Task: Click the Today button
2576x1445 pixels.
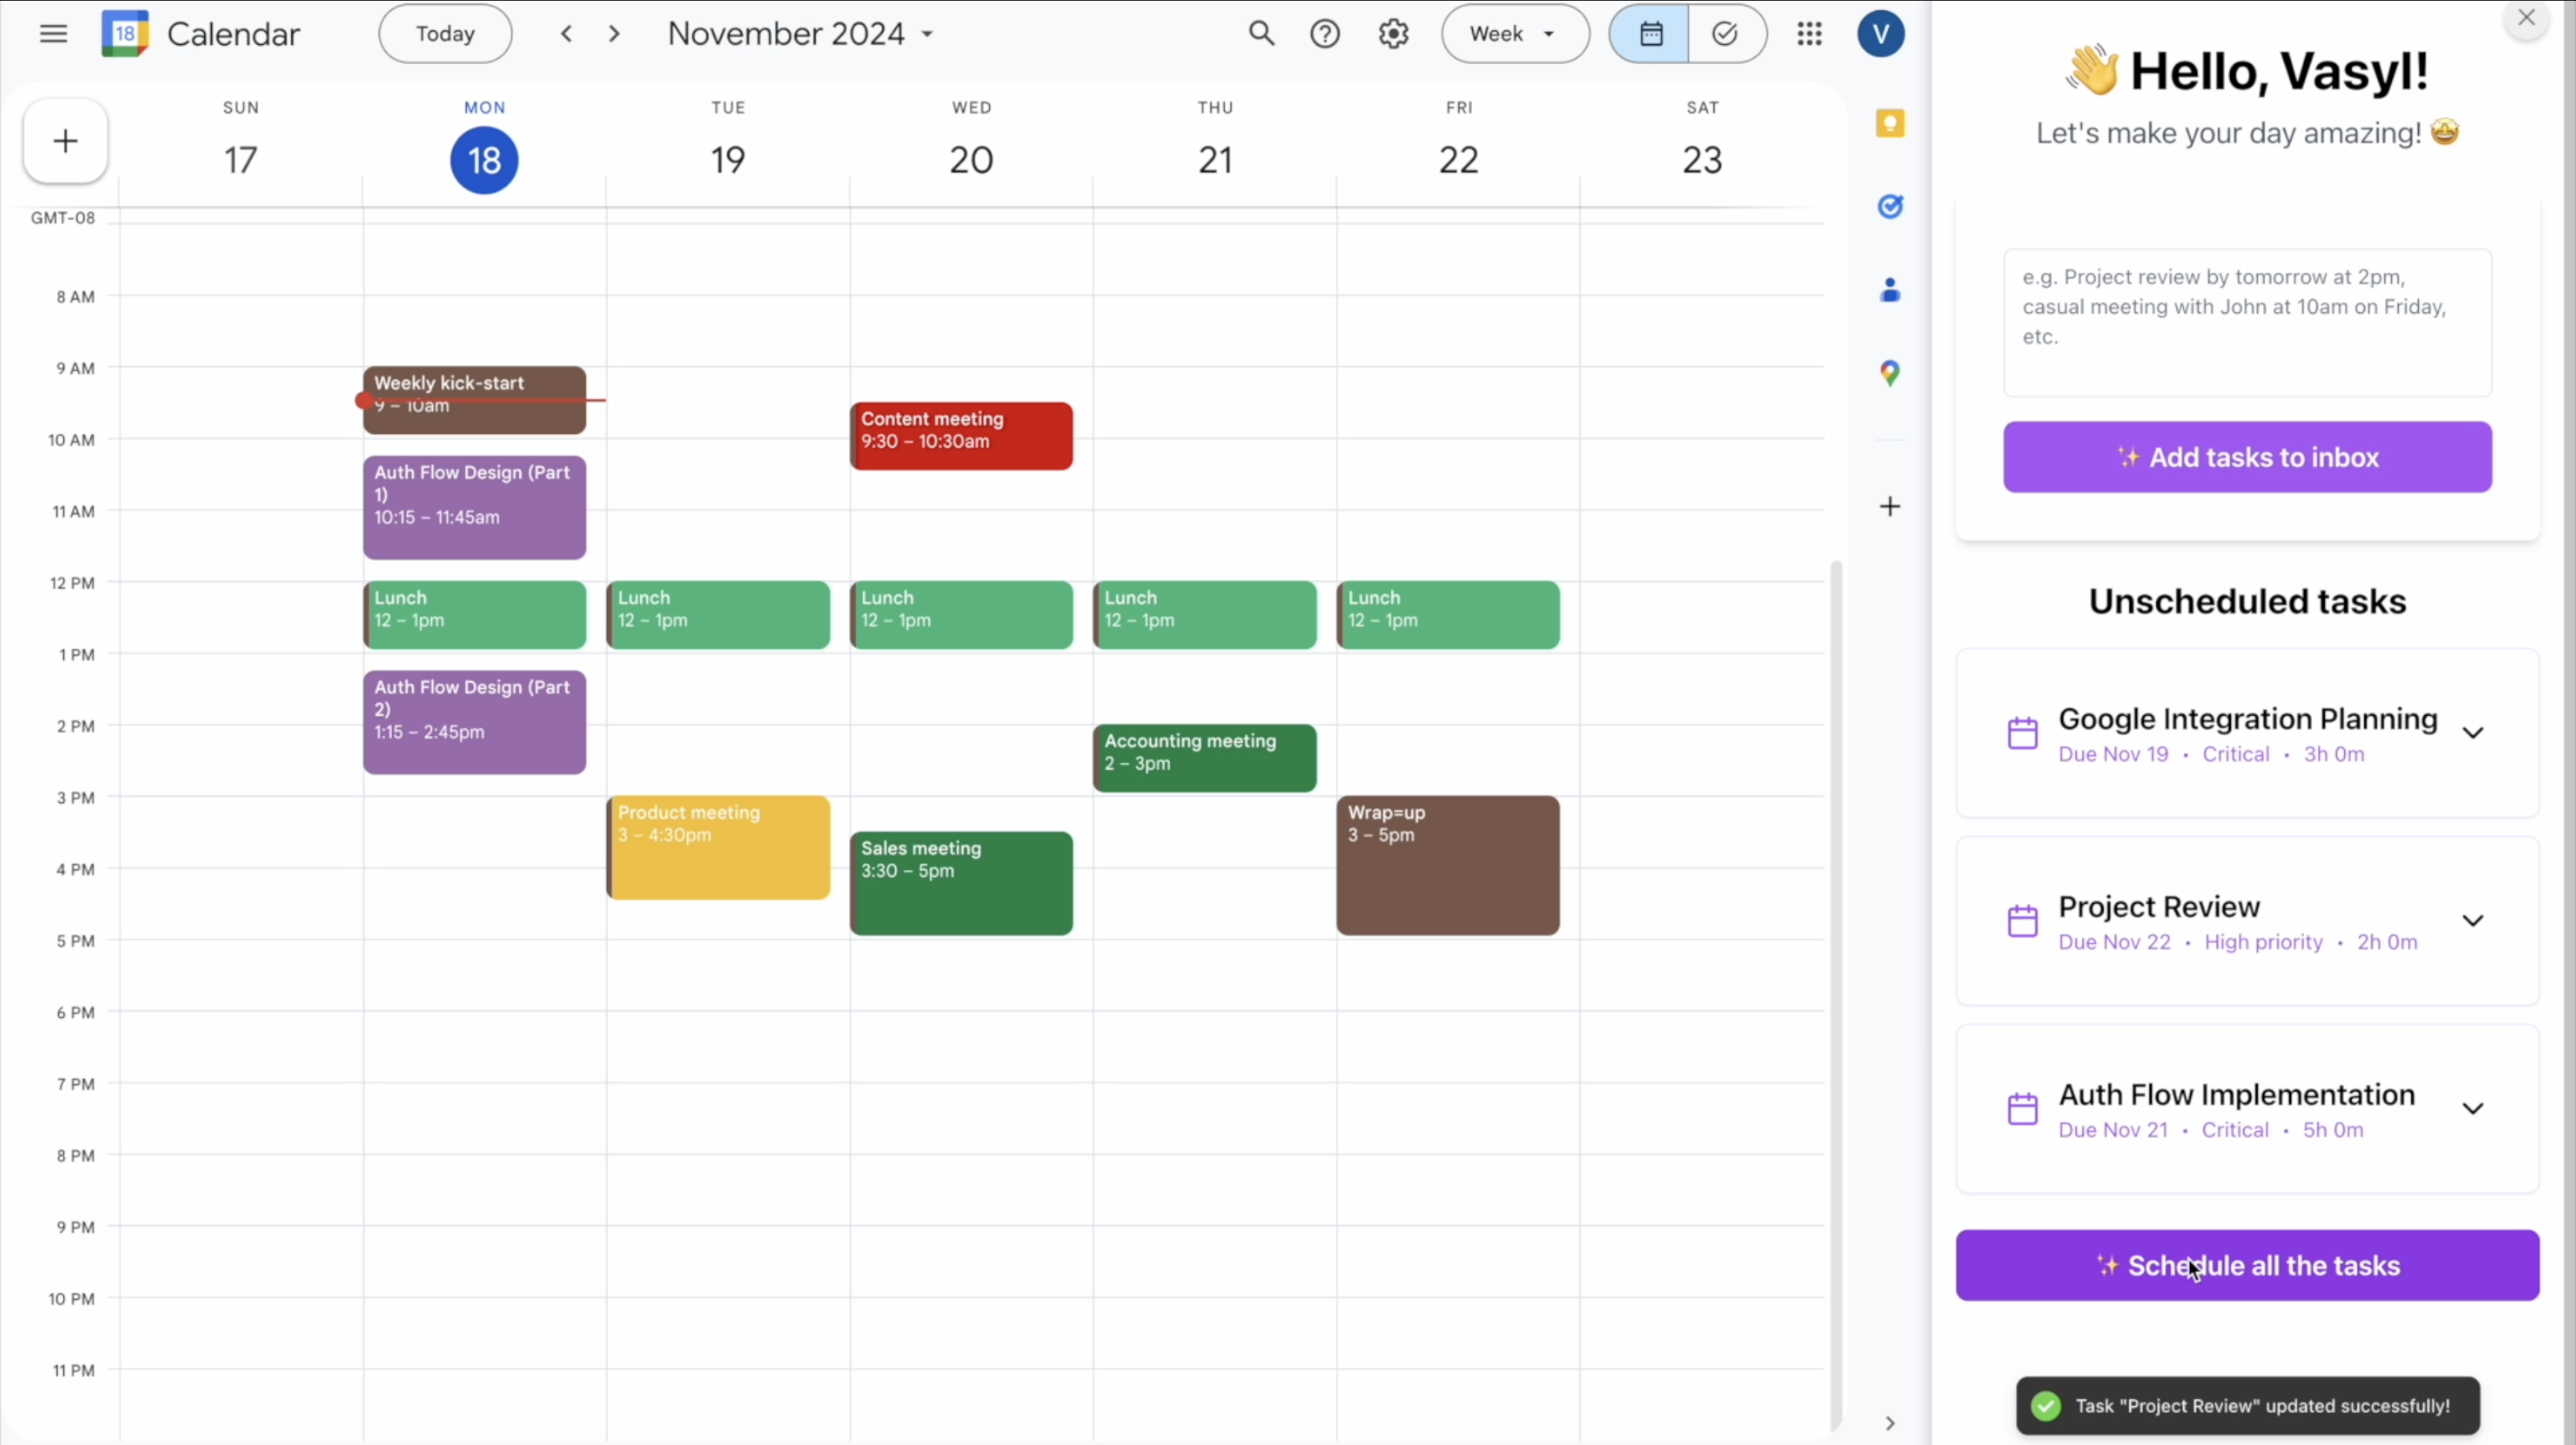Action: coord(445,34)
